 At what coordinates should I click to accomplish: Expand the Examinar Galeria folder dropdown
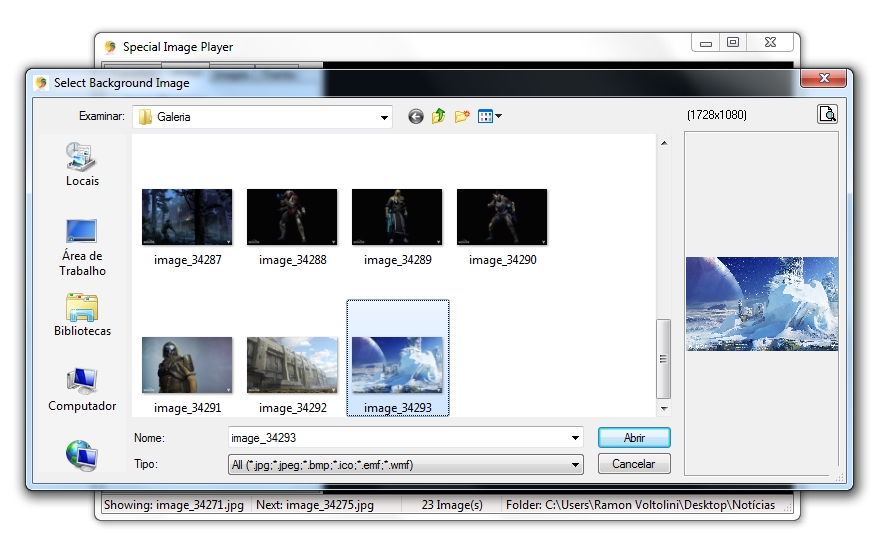[x=383, y=117]
